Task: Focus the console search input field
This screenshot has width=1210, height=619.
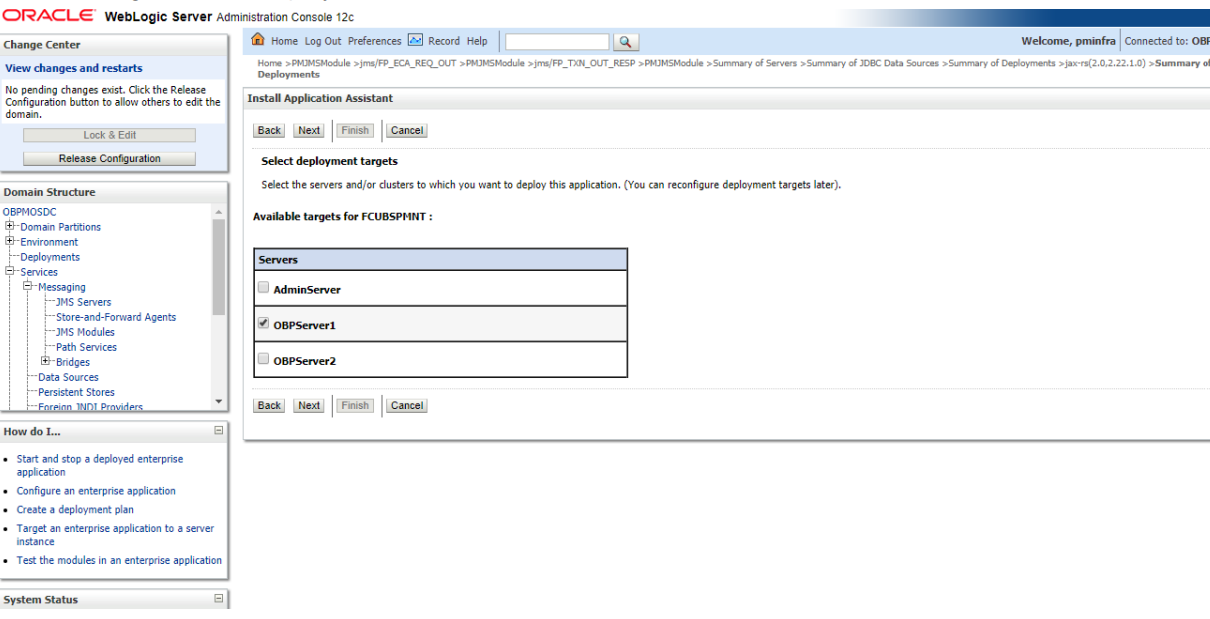Action: (x=557, y=42)
